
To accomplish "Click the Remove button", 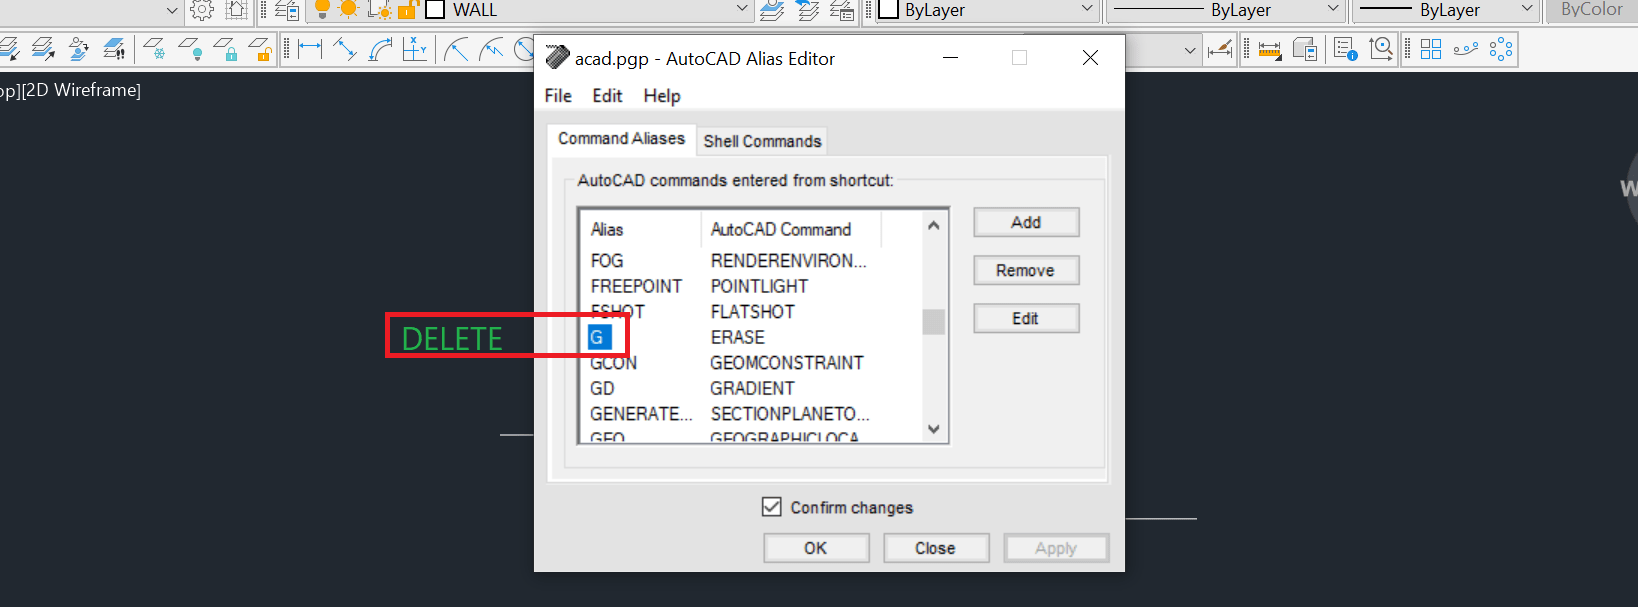I will [1026, 270].
